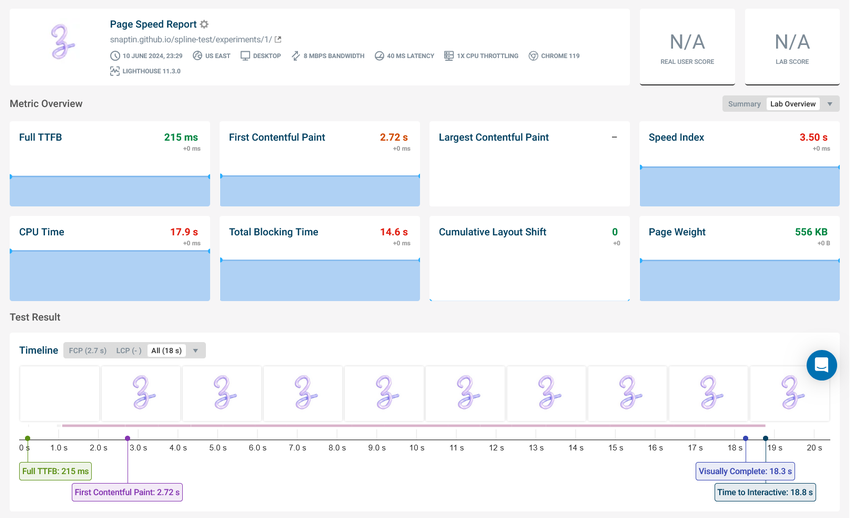Open Page Speed Report settings gear
Screen dimensions: 850x518
205,24
